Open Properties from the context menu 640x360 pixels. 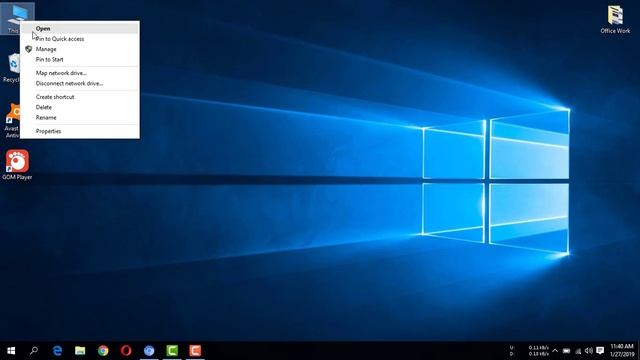pos(80,131)
